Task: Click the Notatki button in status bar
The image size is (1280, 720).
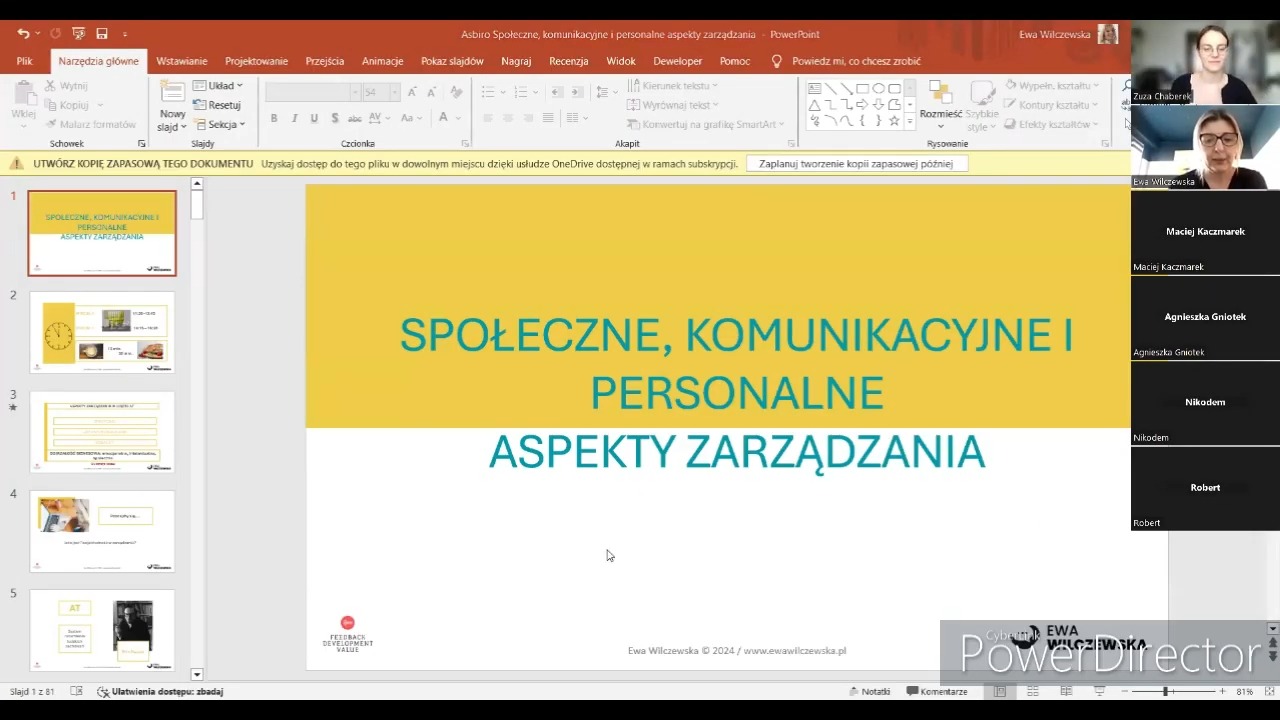Action: [870, 691]
